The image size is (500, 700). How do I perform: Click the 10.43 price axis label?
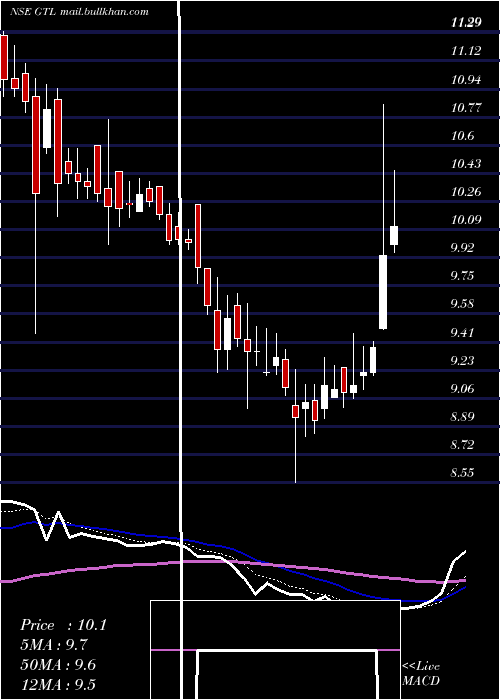click(x=466, y=164)
